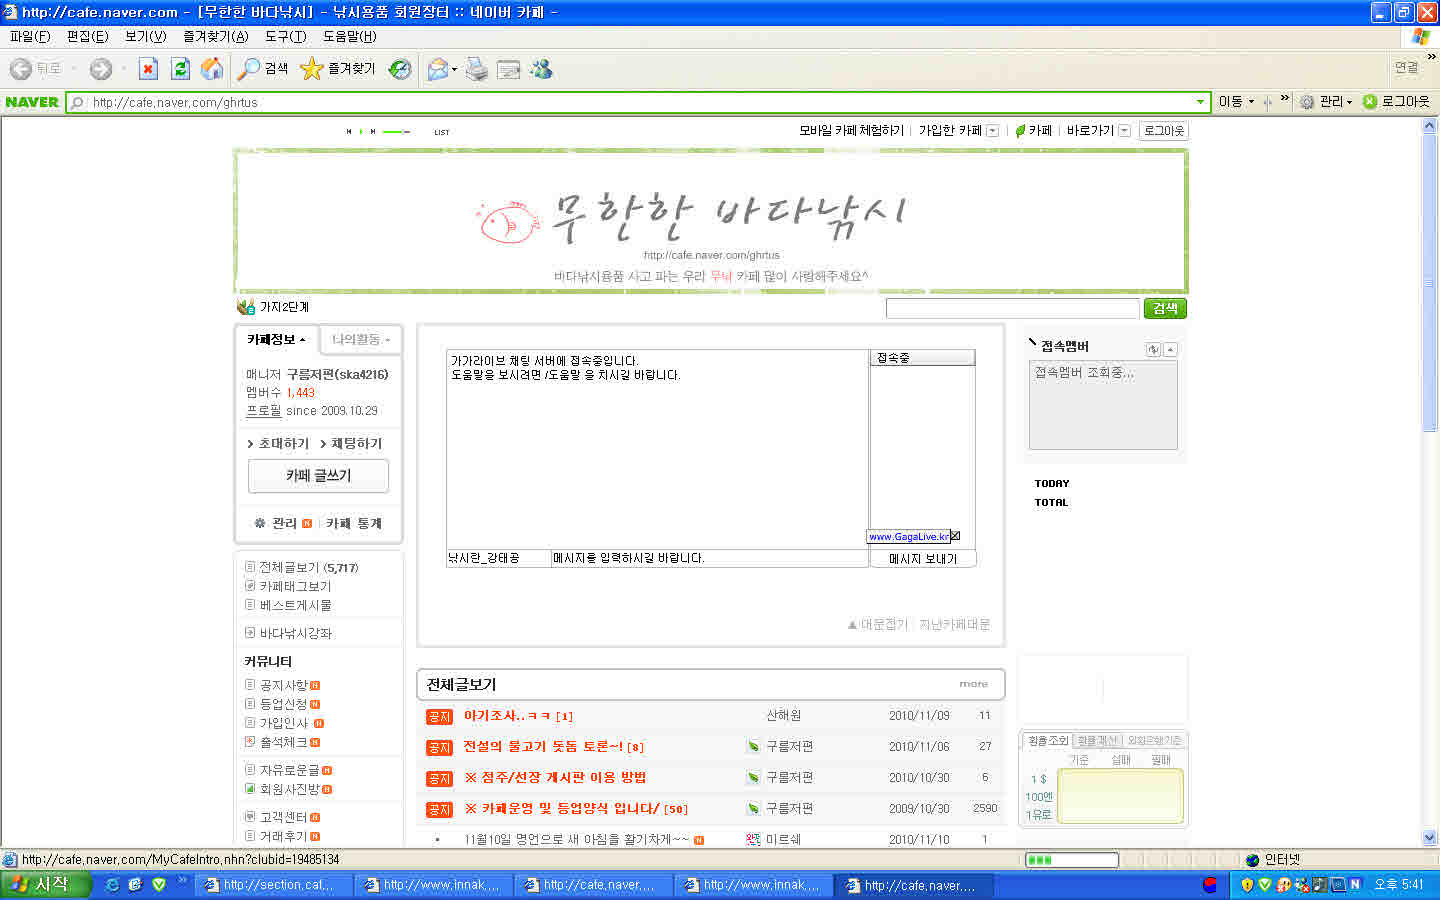Click the page vertical scrollbar thumb
The image size is (1440, 900).
click(1429, 280)
